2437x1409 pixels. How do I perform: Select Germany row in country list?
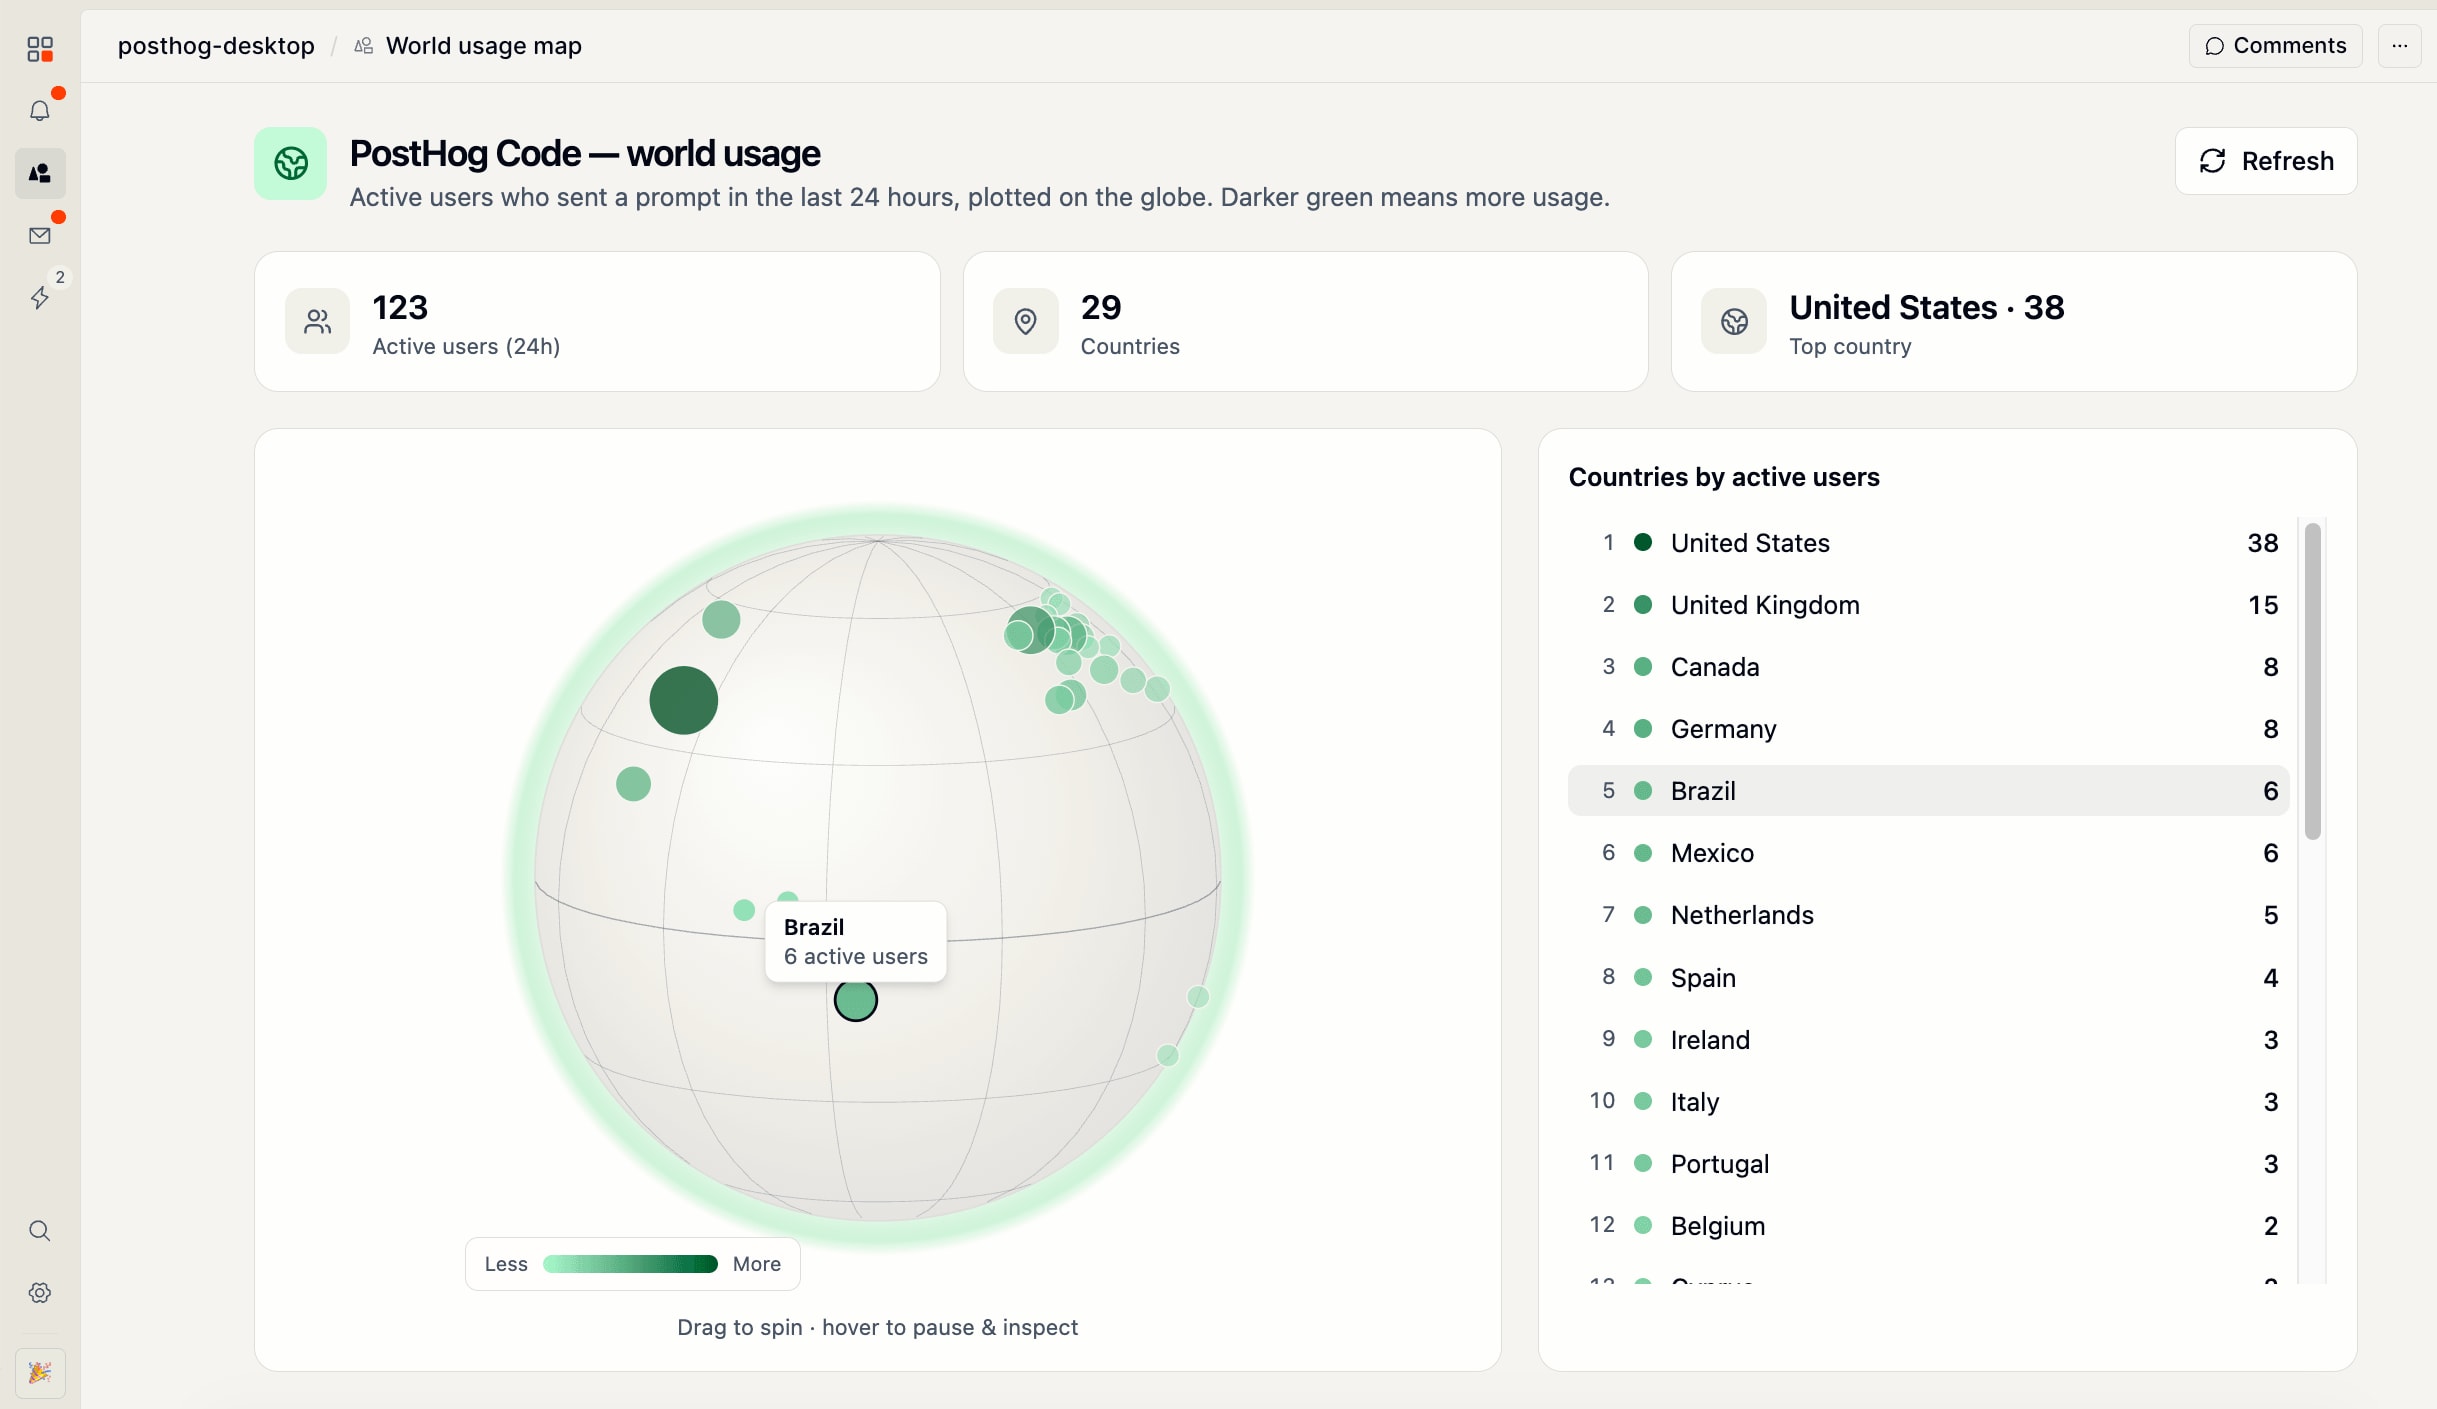tap(1927, 729)
